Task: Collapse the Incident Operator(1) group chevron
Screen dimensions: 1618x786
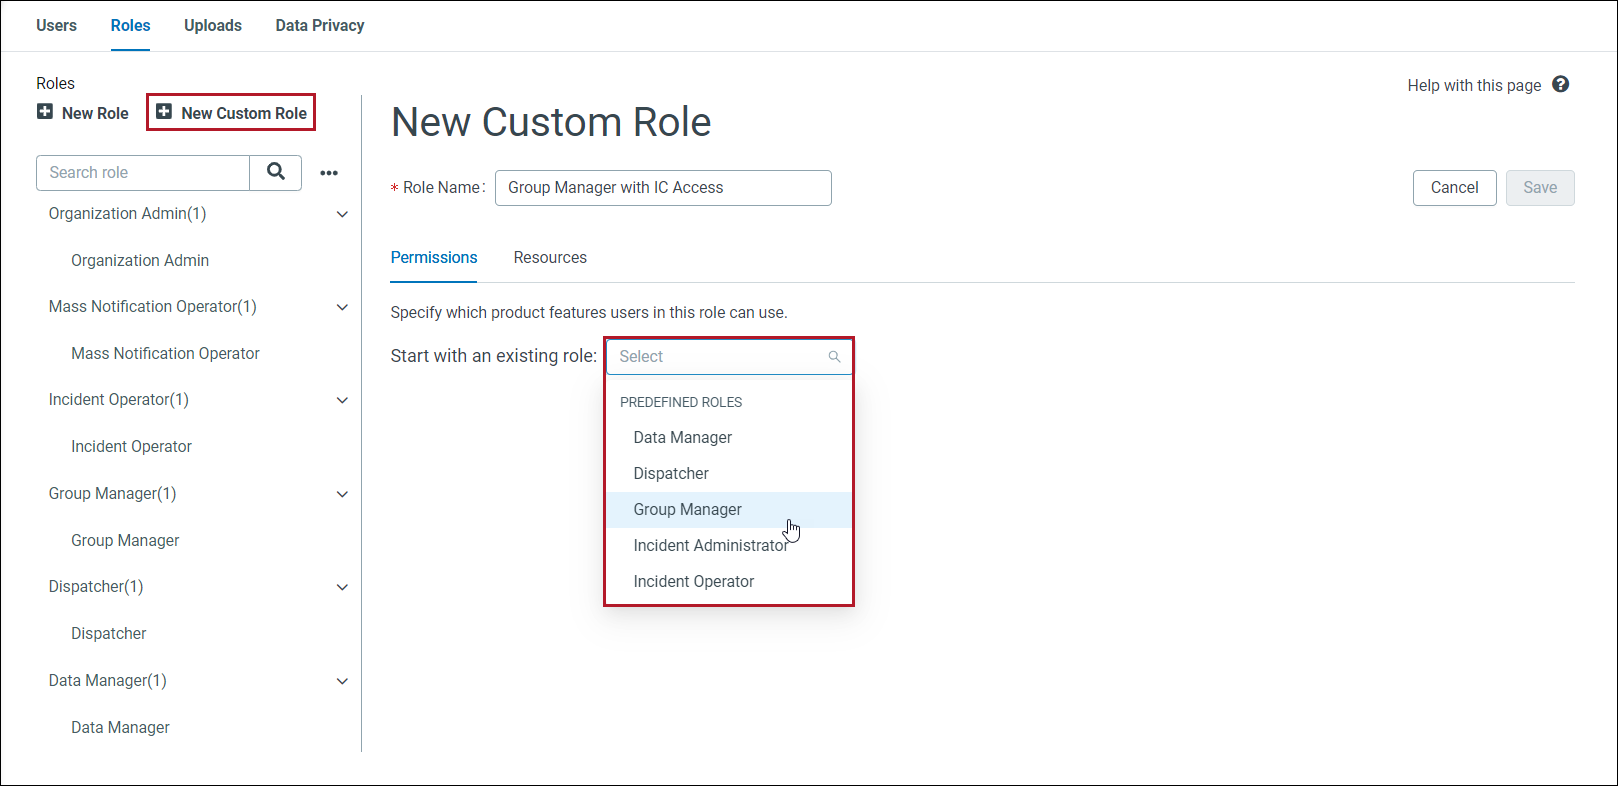Action: (x=342, y=400)
